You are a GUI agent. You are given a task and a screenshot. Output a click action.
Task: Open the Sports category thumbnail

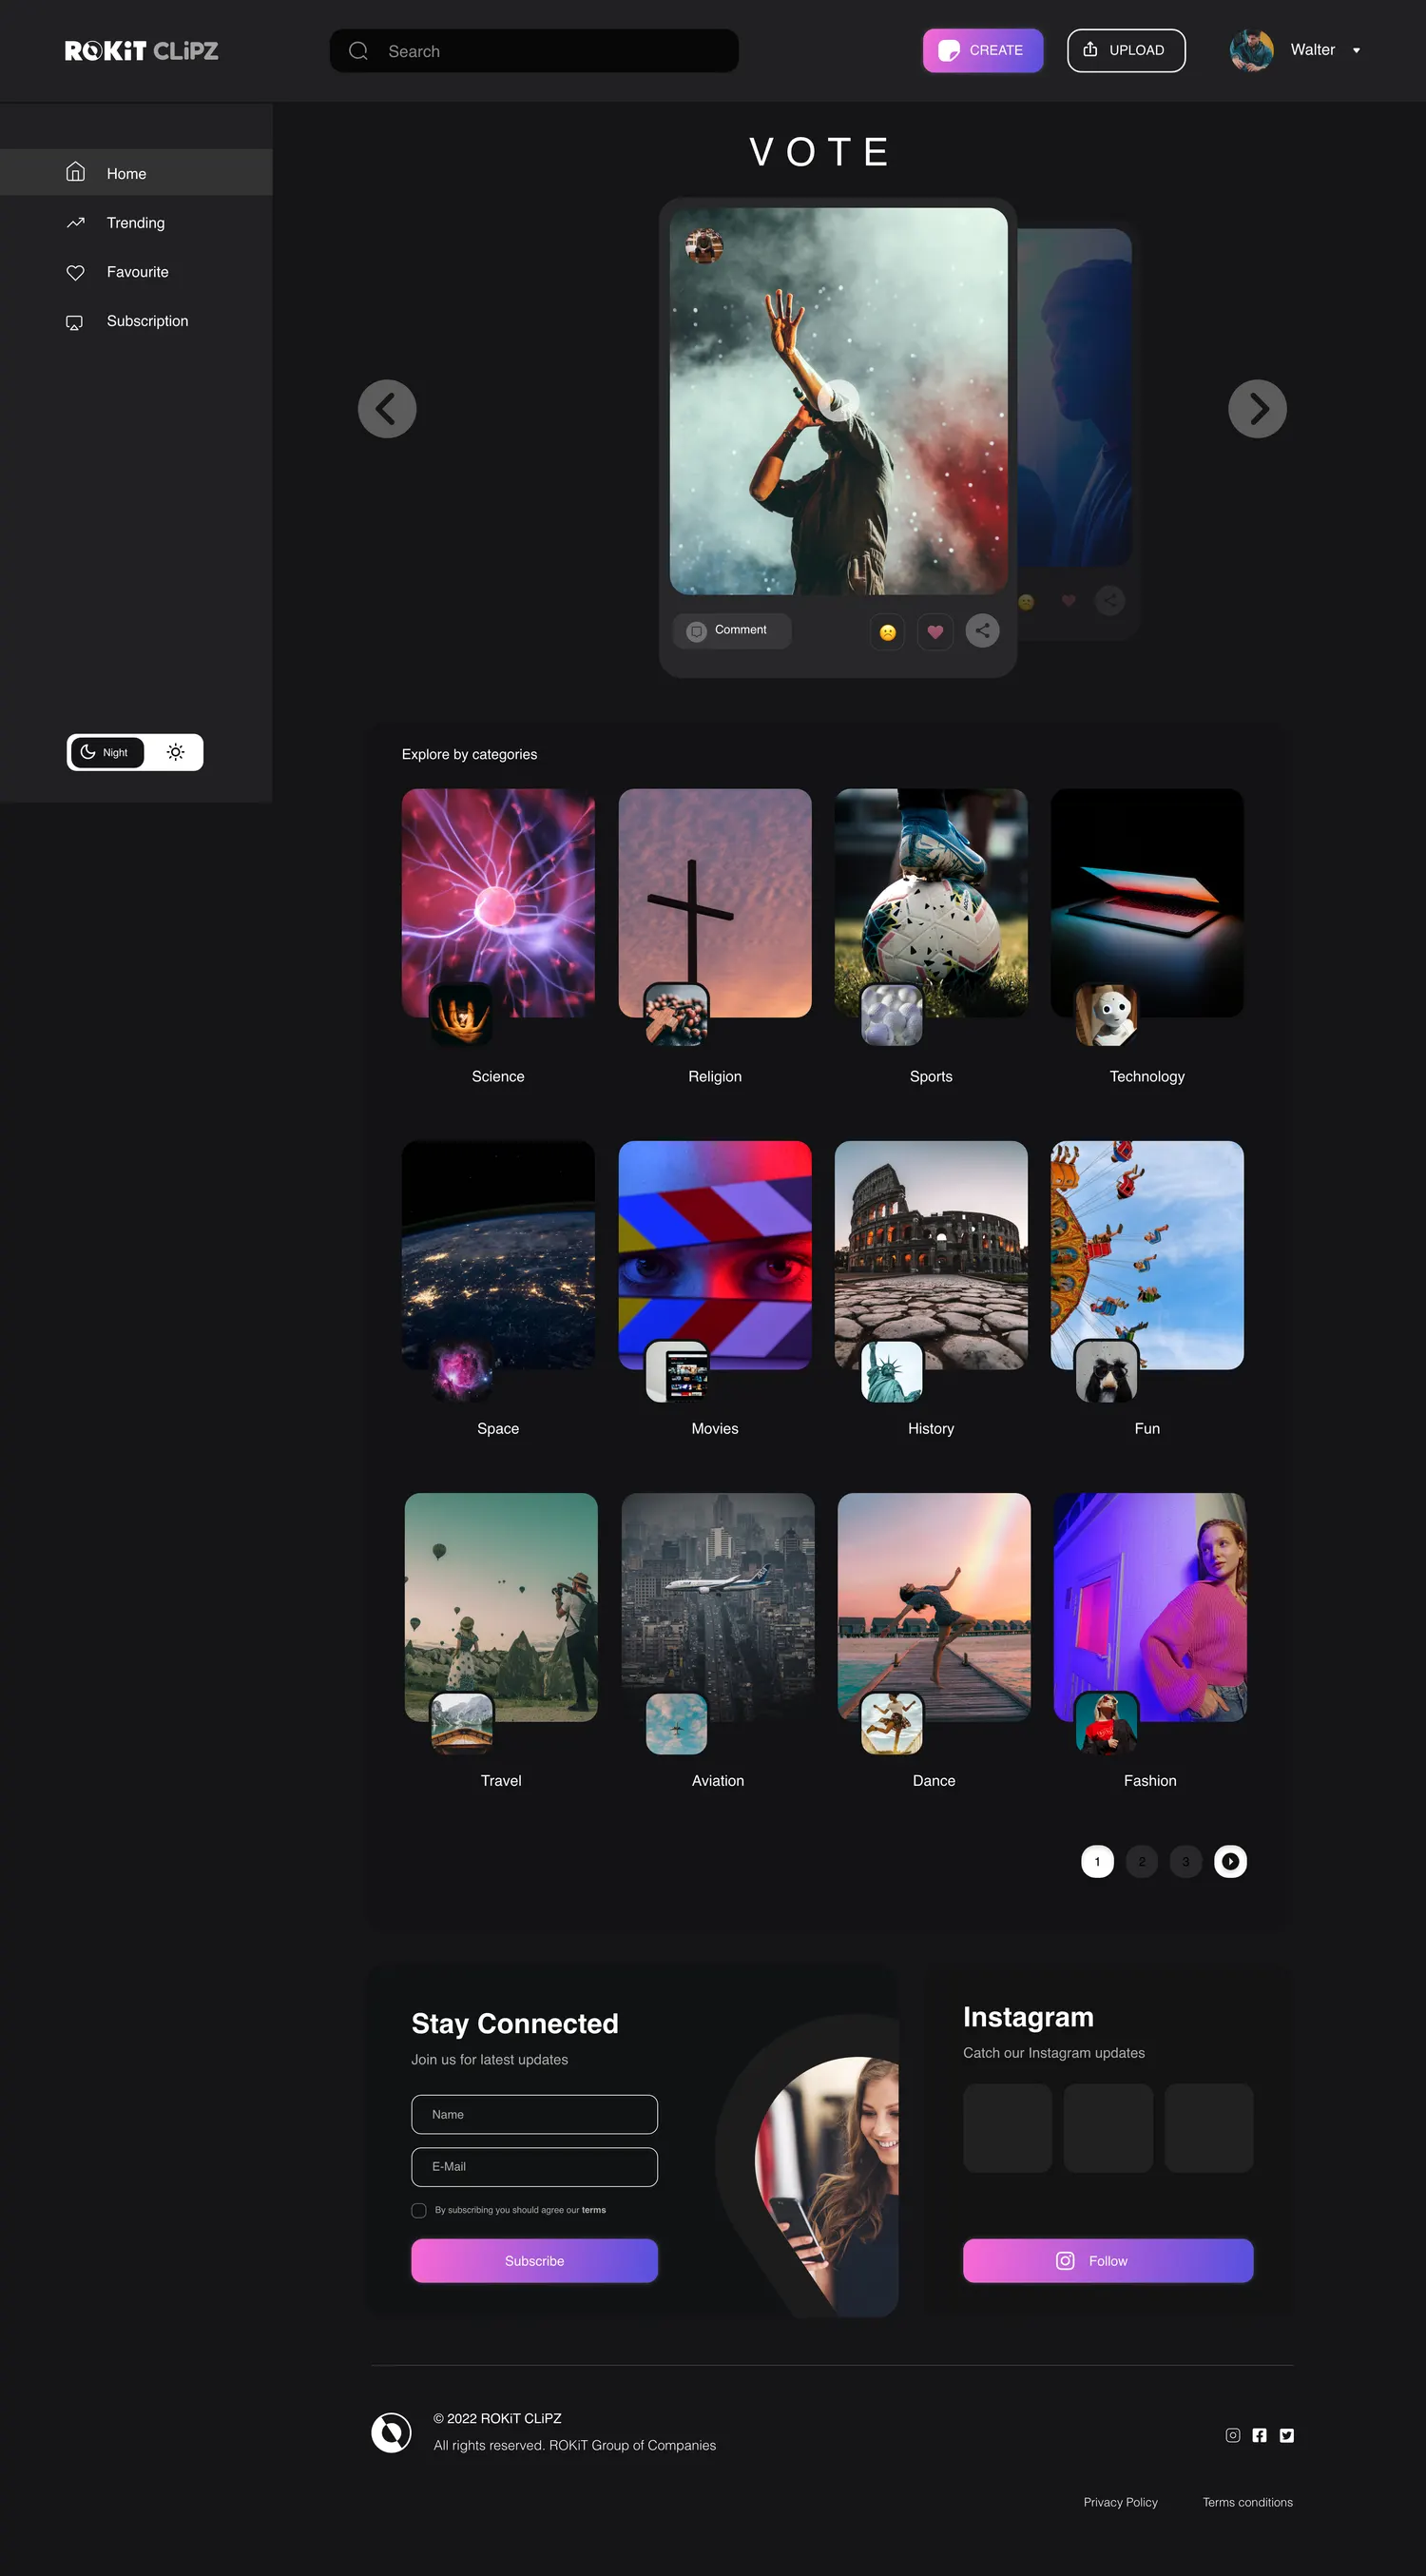coord(931,903)
